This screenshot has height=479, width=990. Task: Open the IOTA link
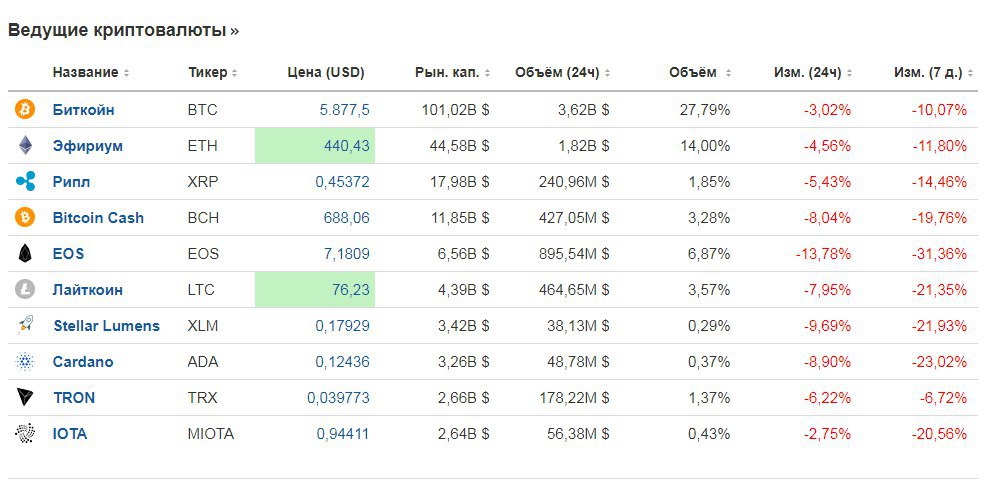[70, 434]
